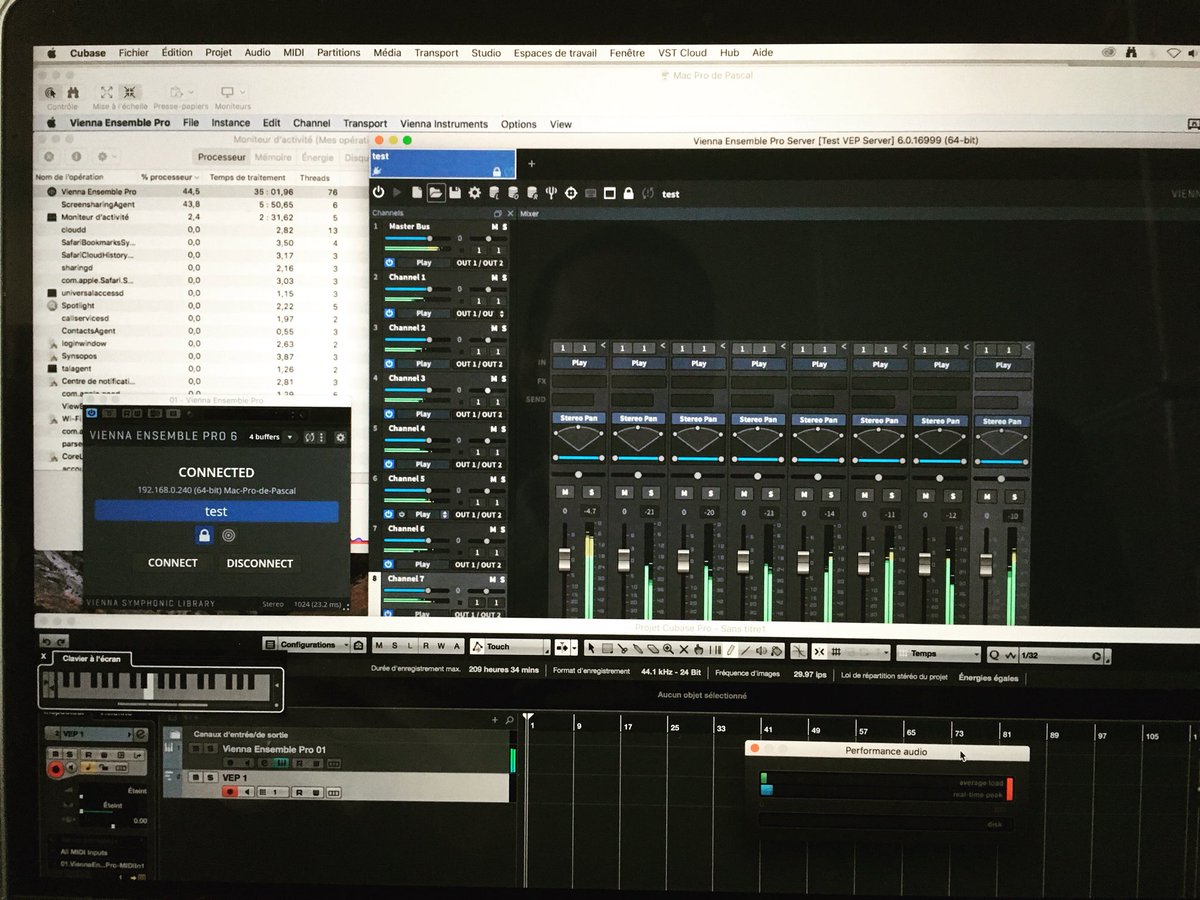Image resolution: width=1200 pixels, height=900 pixels.
Task: Click the Play input slot on first mixer strip
Action: (x=579, y=363)
